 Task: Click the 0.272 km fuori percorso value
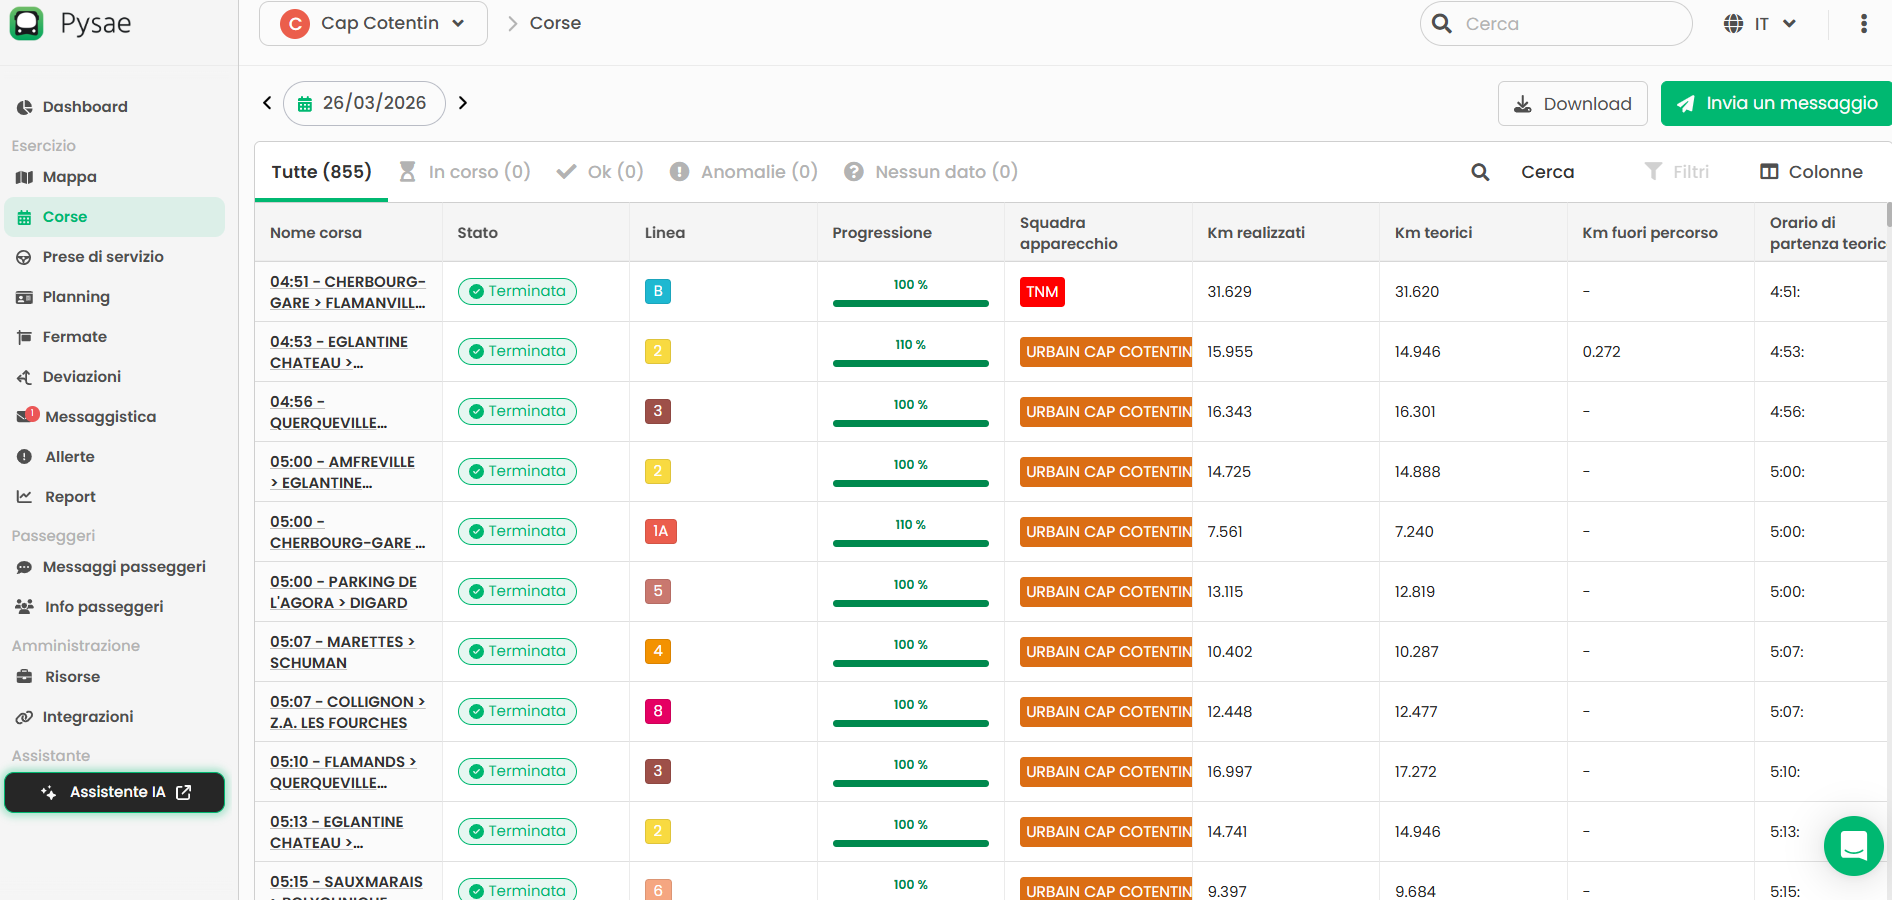[x=1601, y=352]
